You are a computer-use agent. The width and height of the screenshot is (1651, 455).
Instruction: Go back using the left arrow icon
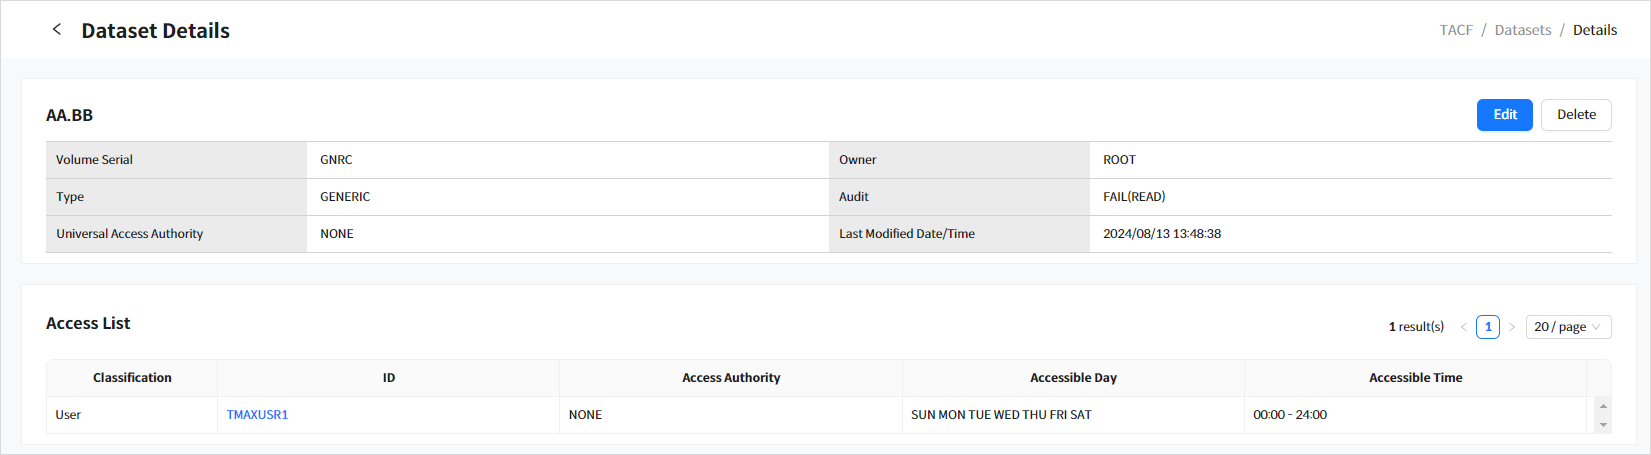[x=57, y=30]
